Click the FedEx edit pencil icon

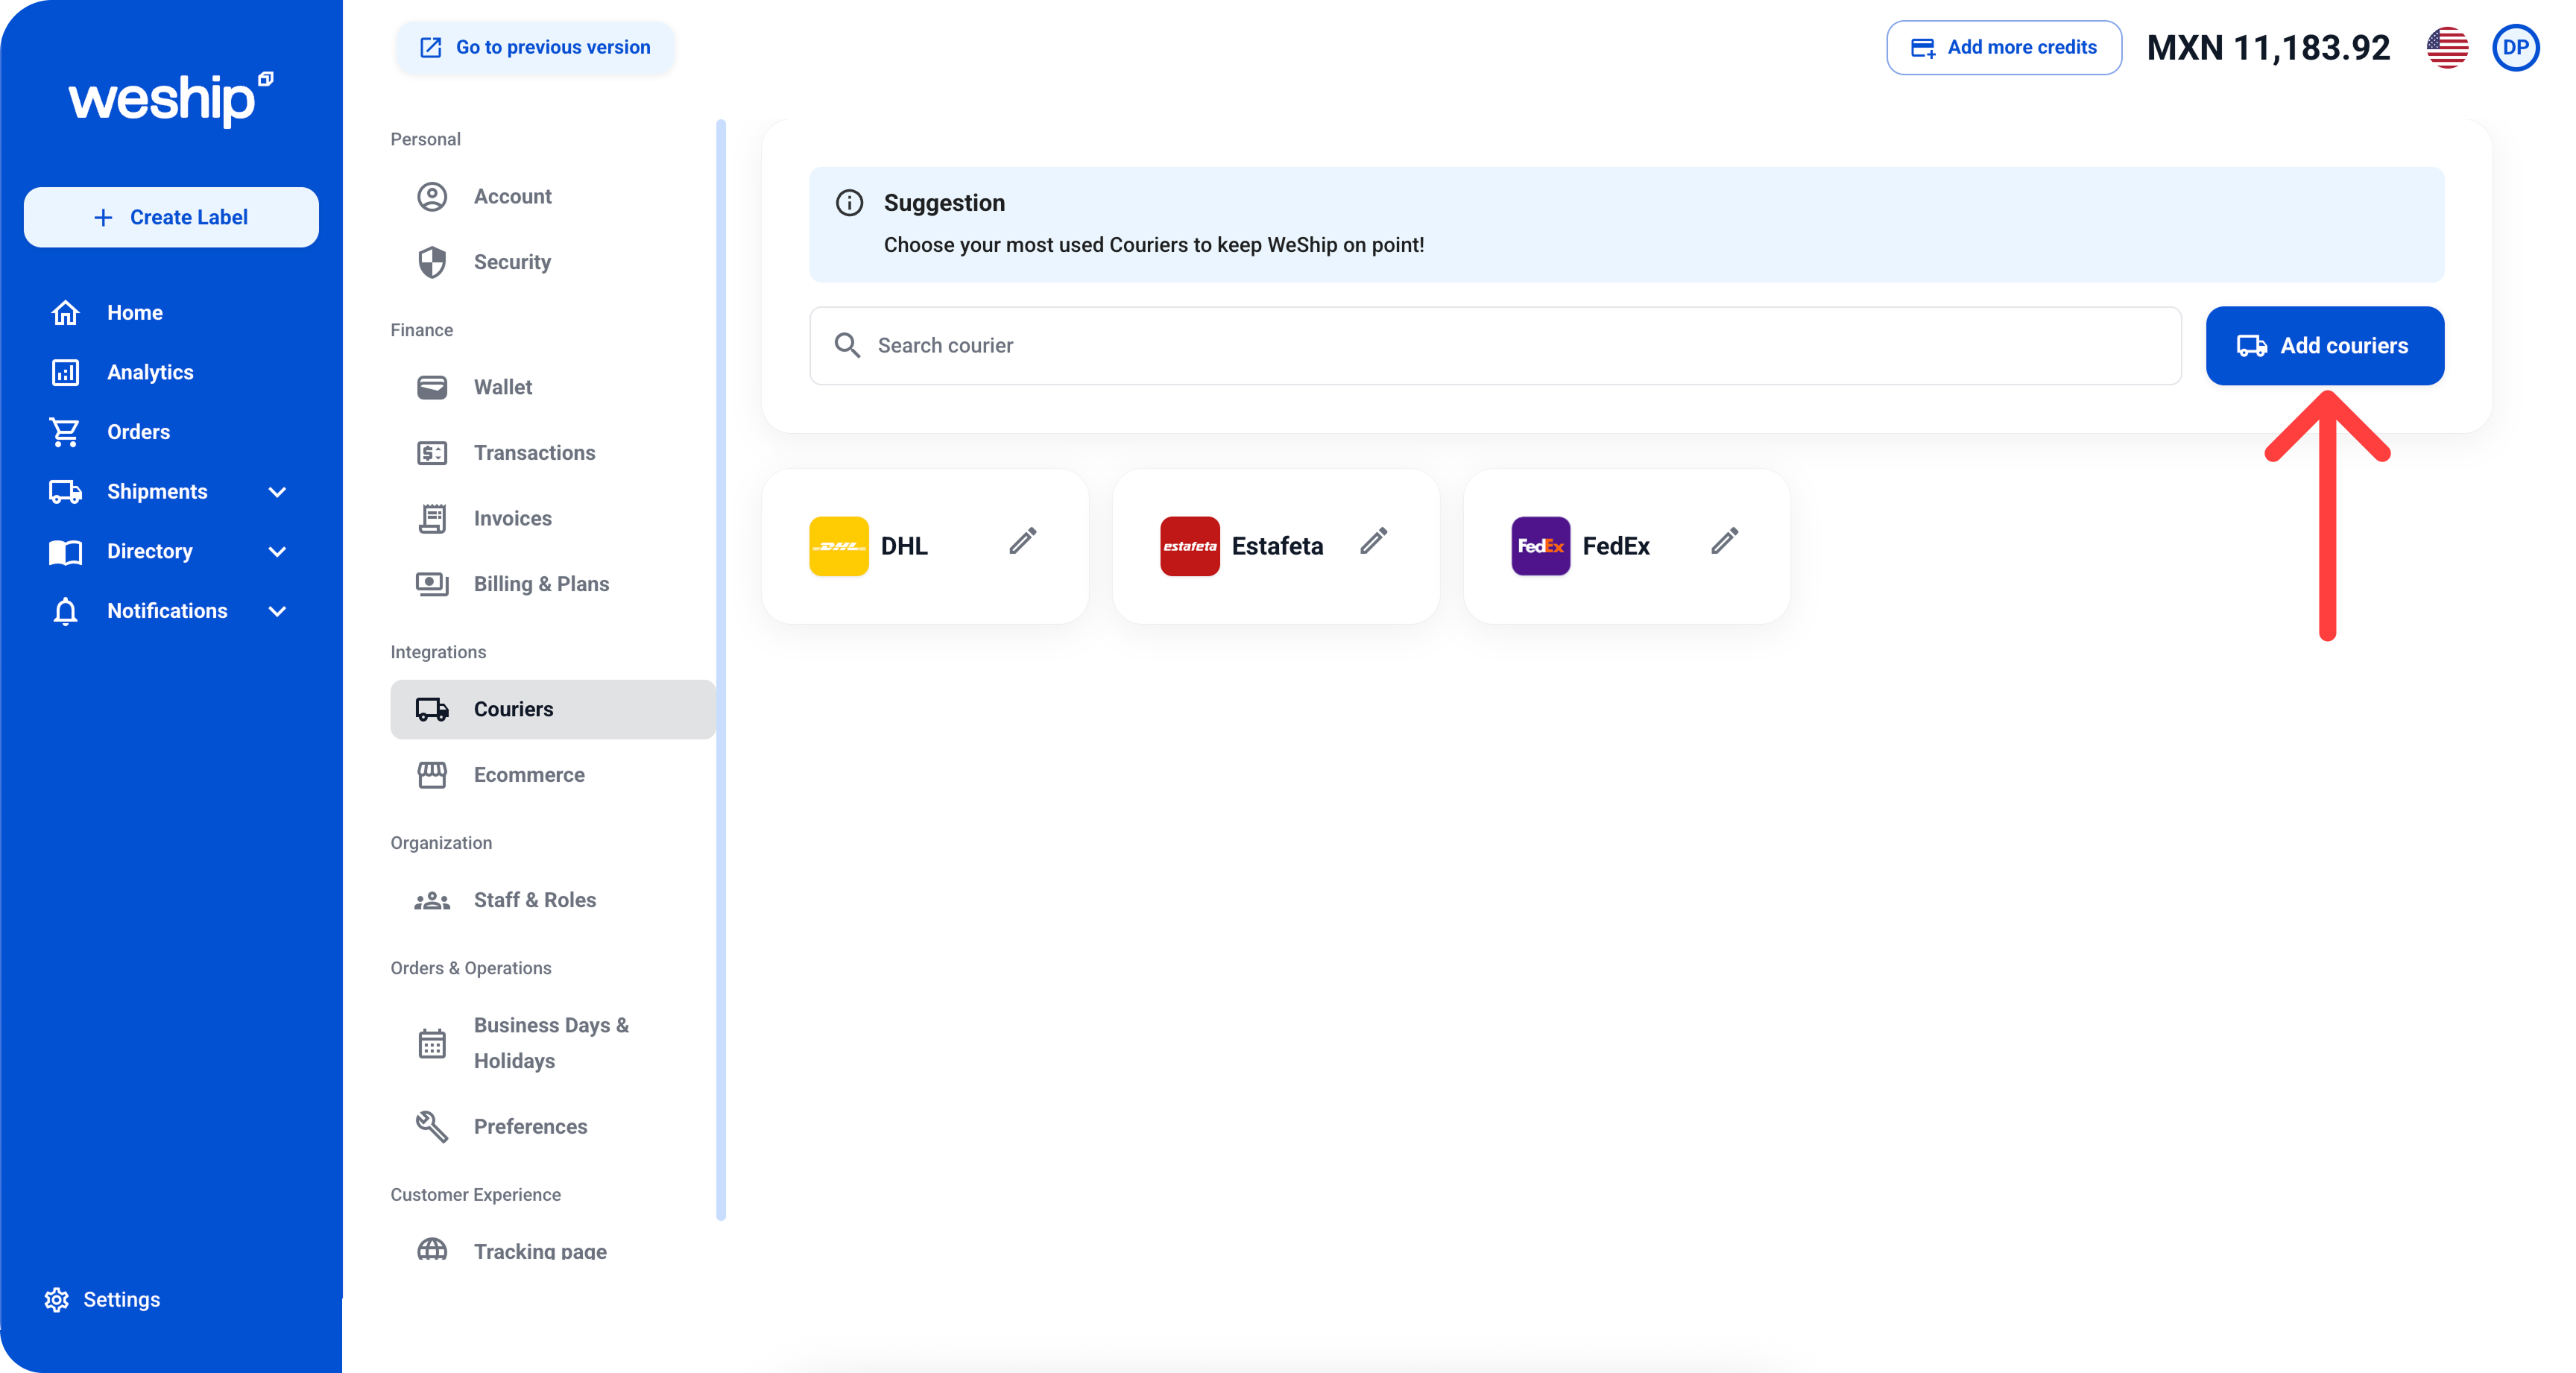click(1724, 541)
